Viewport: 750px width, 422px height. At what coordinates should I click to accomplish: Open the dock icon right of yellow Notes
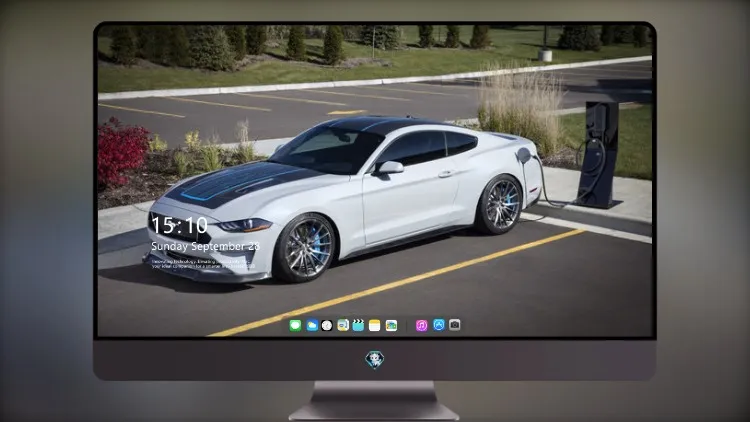[391, 325]
